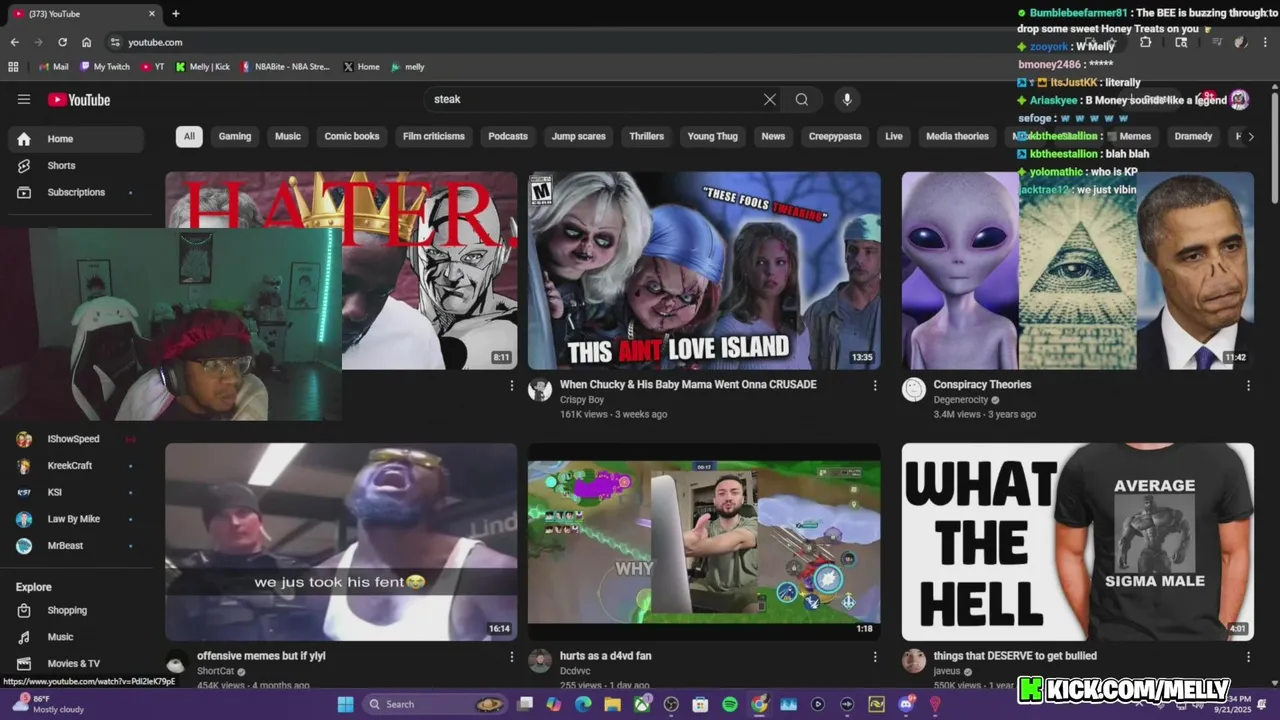The height and width of the screenshot is (720, 1280).
Task: Open options menu for offensive memes video
Action: (512, 657)
